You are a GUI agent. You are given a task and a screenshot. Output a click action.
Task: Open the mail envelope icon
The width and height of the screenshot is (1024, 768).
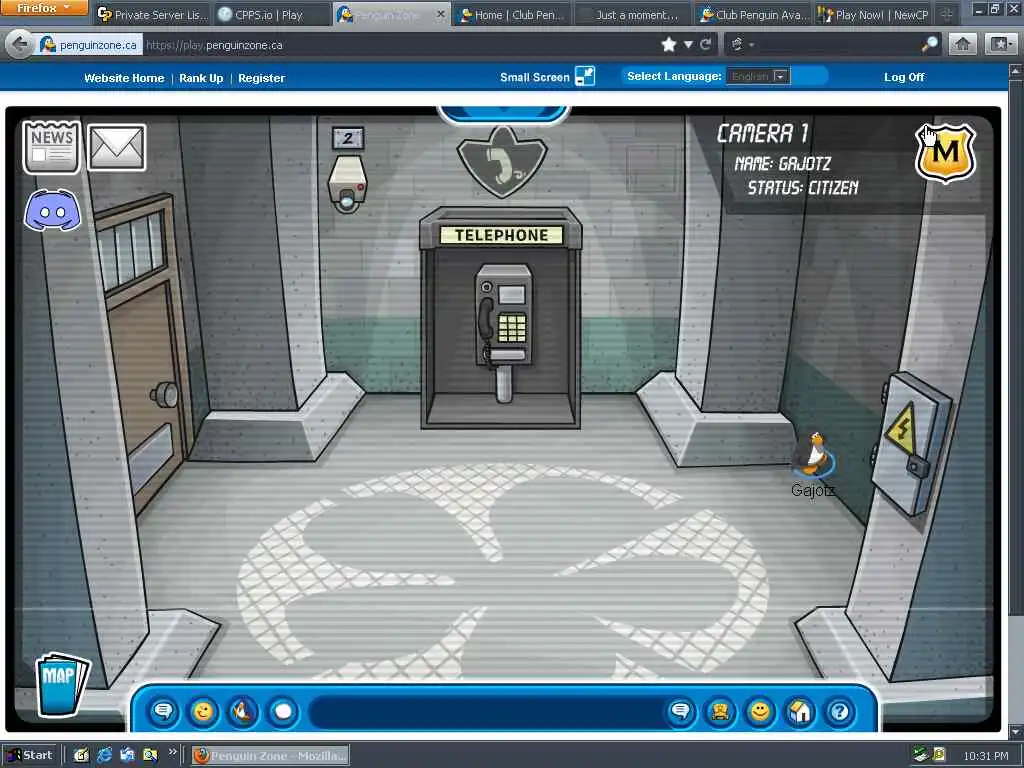(x=117, y=148)
